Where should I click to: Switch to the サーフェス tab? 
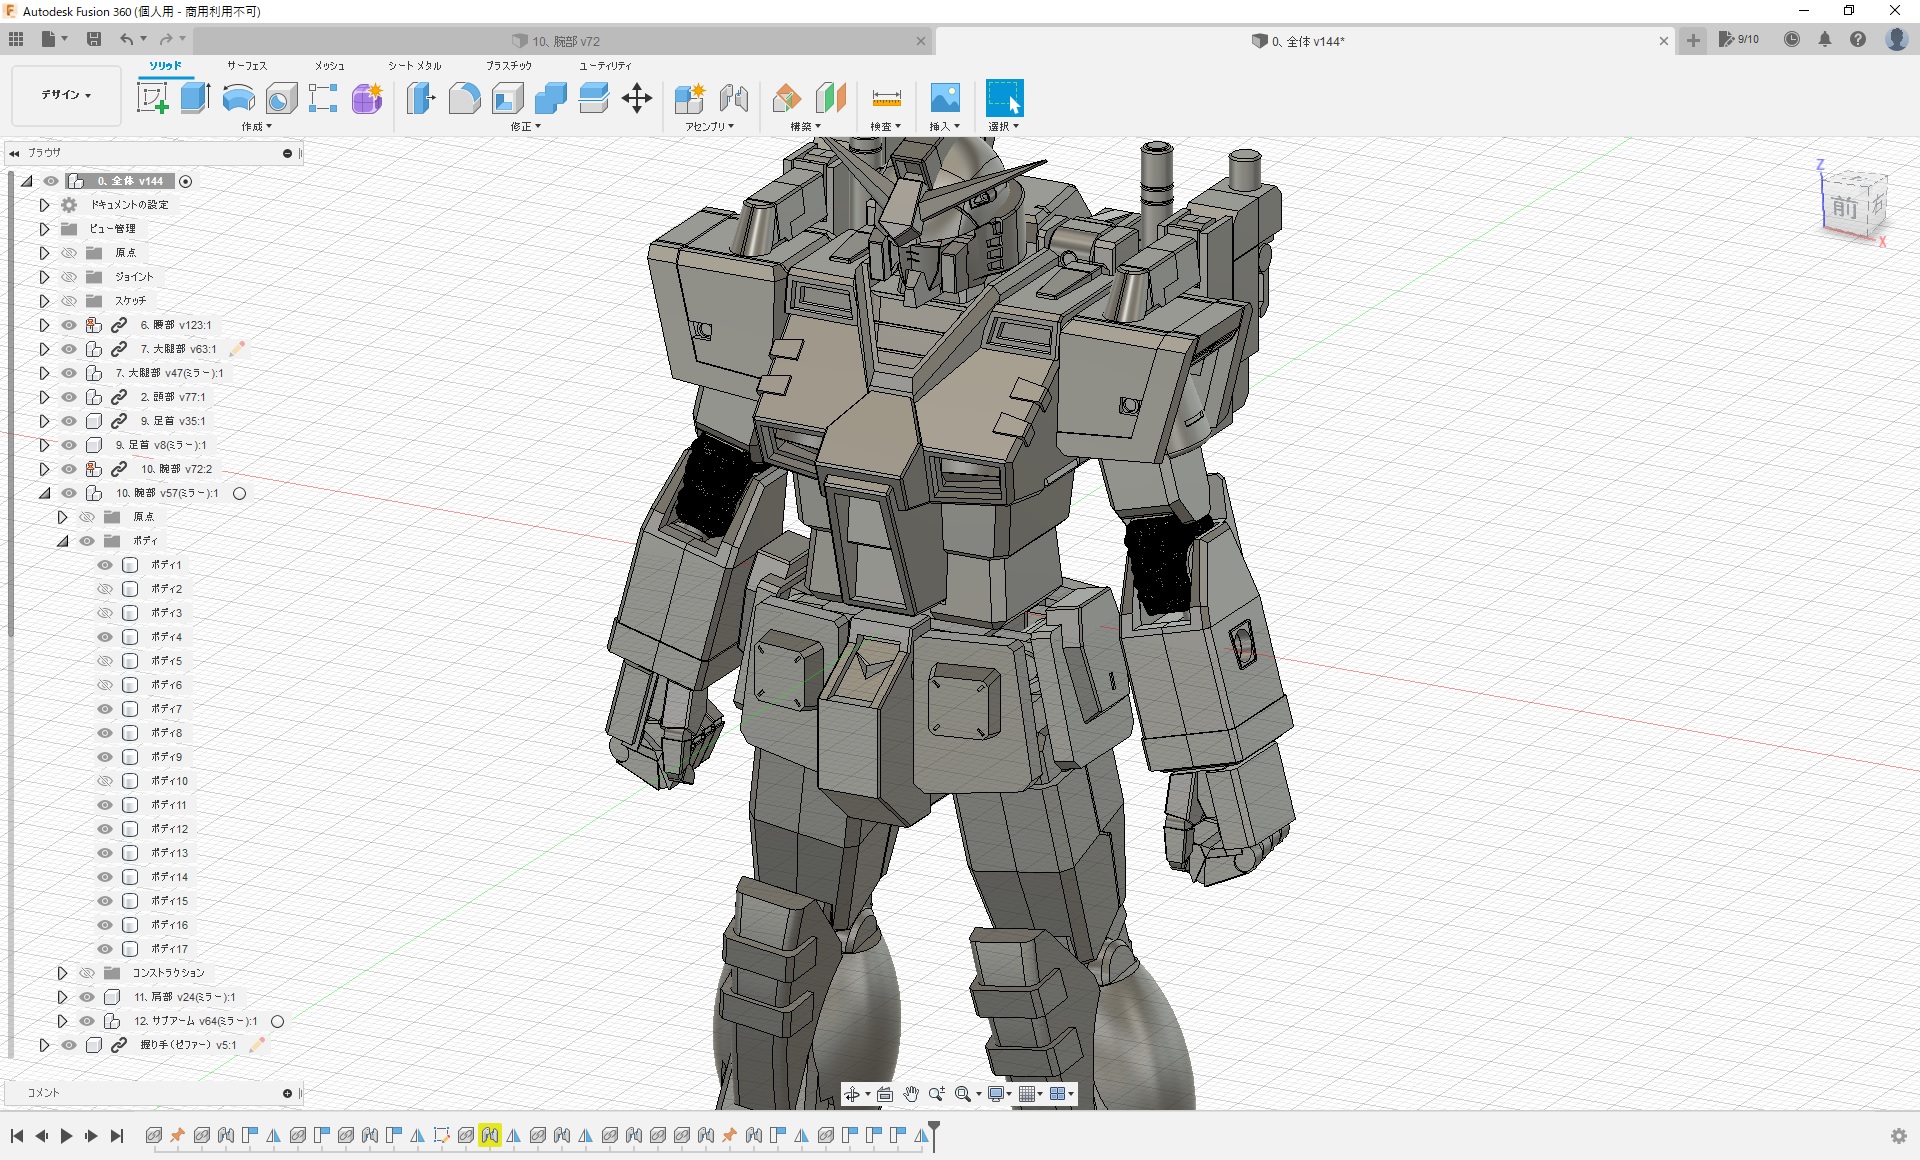pyautogui.click(x=246, y=66)
